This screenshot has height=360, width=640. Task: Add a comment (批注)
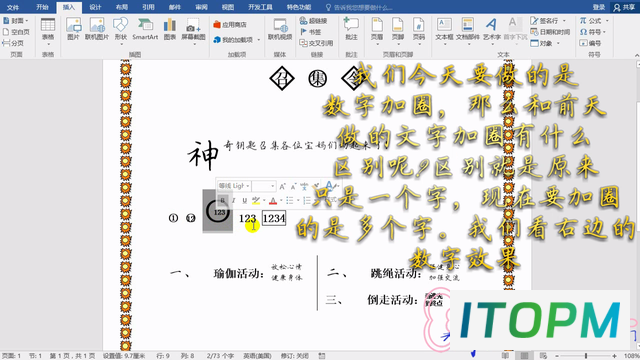coord(351,29)
